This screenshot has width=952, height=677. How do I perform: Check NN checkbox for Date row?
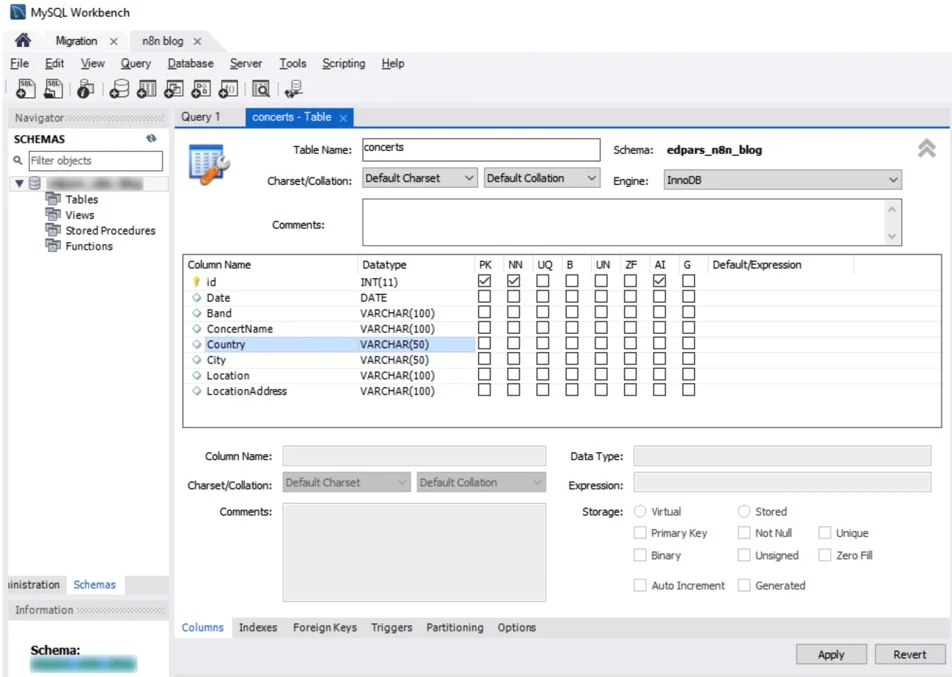click(x=514, y=297)
